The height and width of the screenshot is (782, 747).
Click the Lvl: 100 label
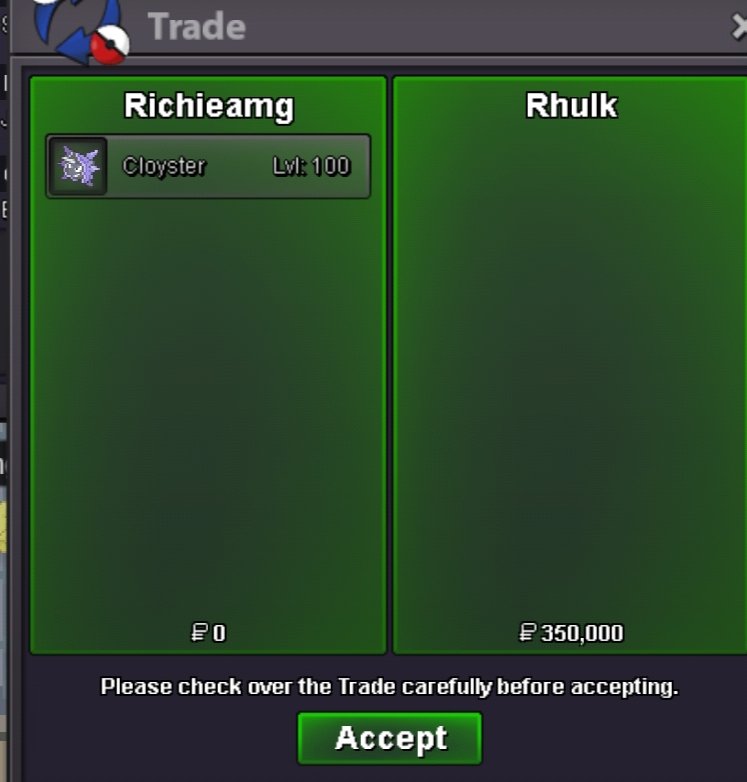(x=311, y=166)
